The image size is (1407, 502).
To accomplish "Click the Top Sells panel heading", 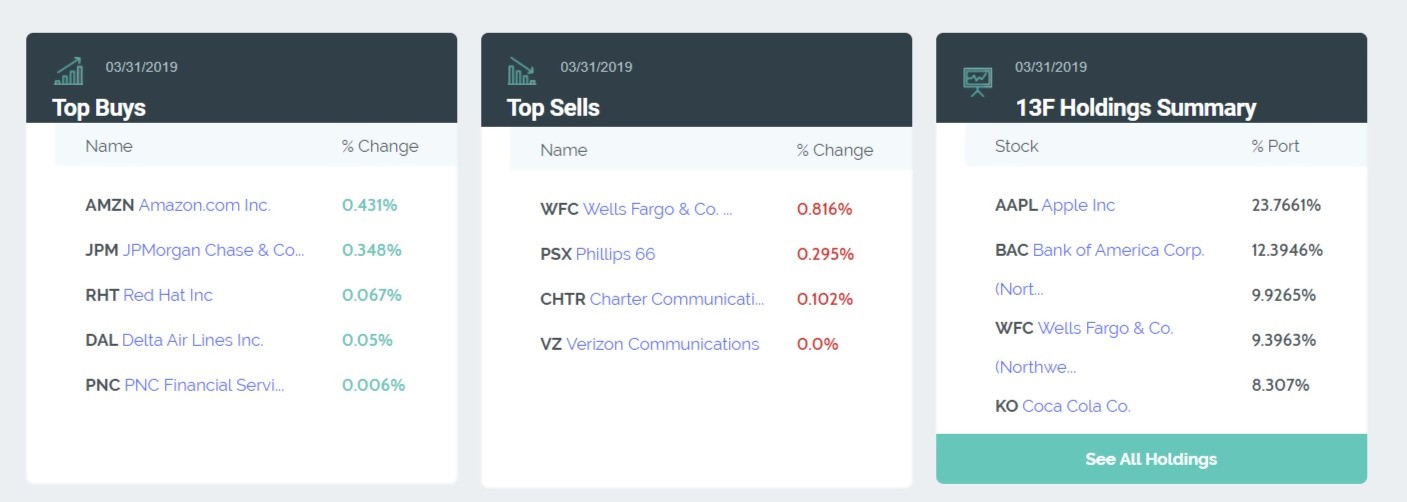I will coord(553,108).
